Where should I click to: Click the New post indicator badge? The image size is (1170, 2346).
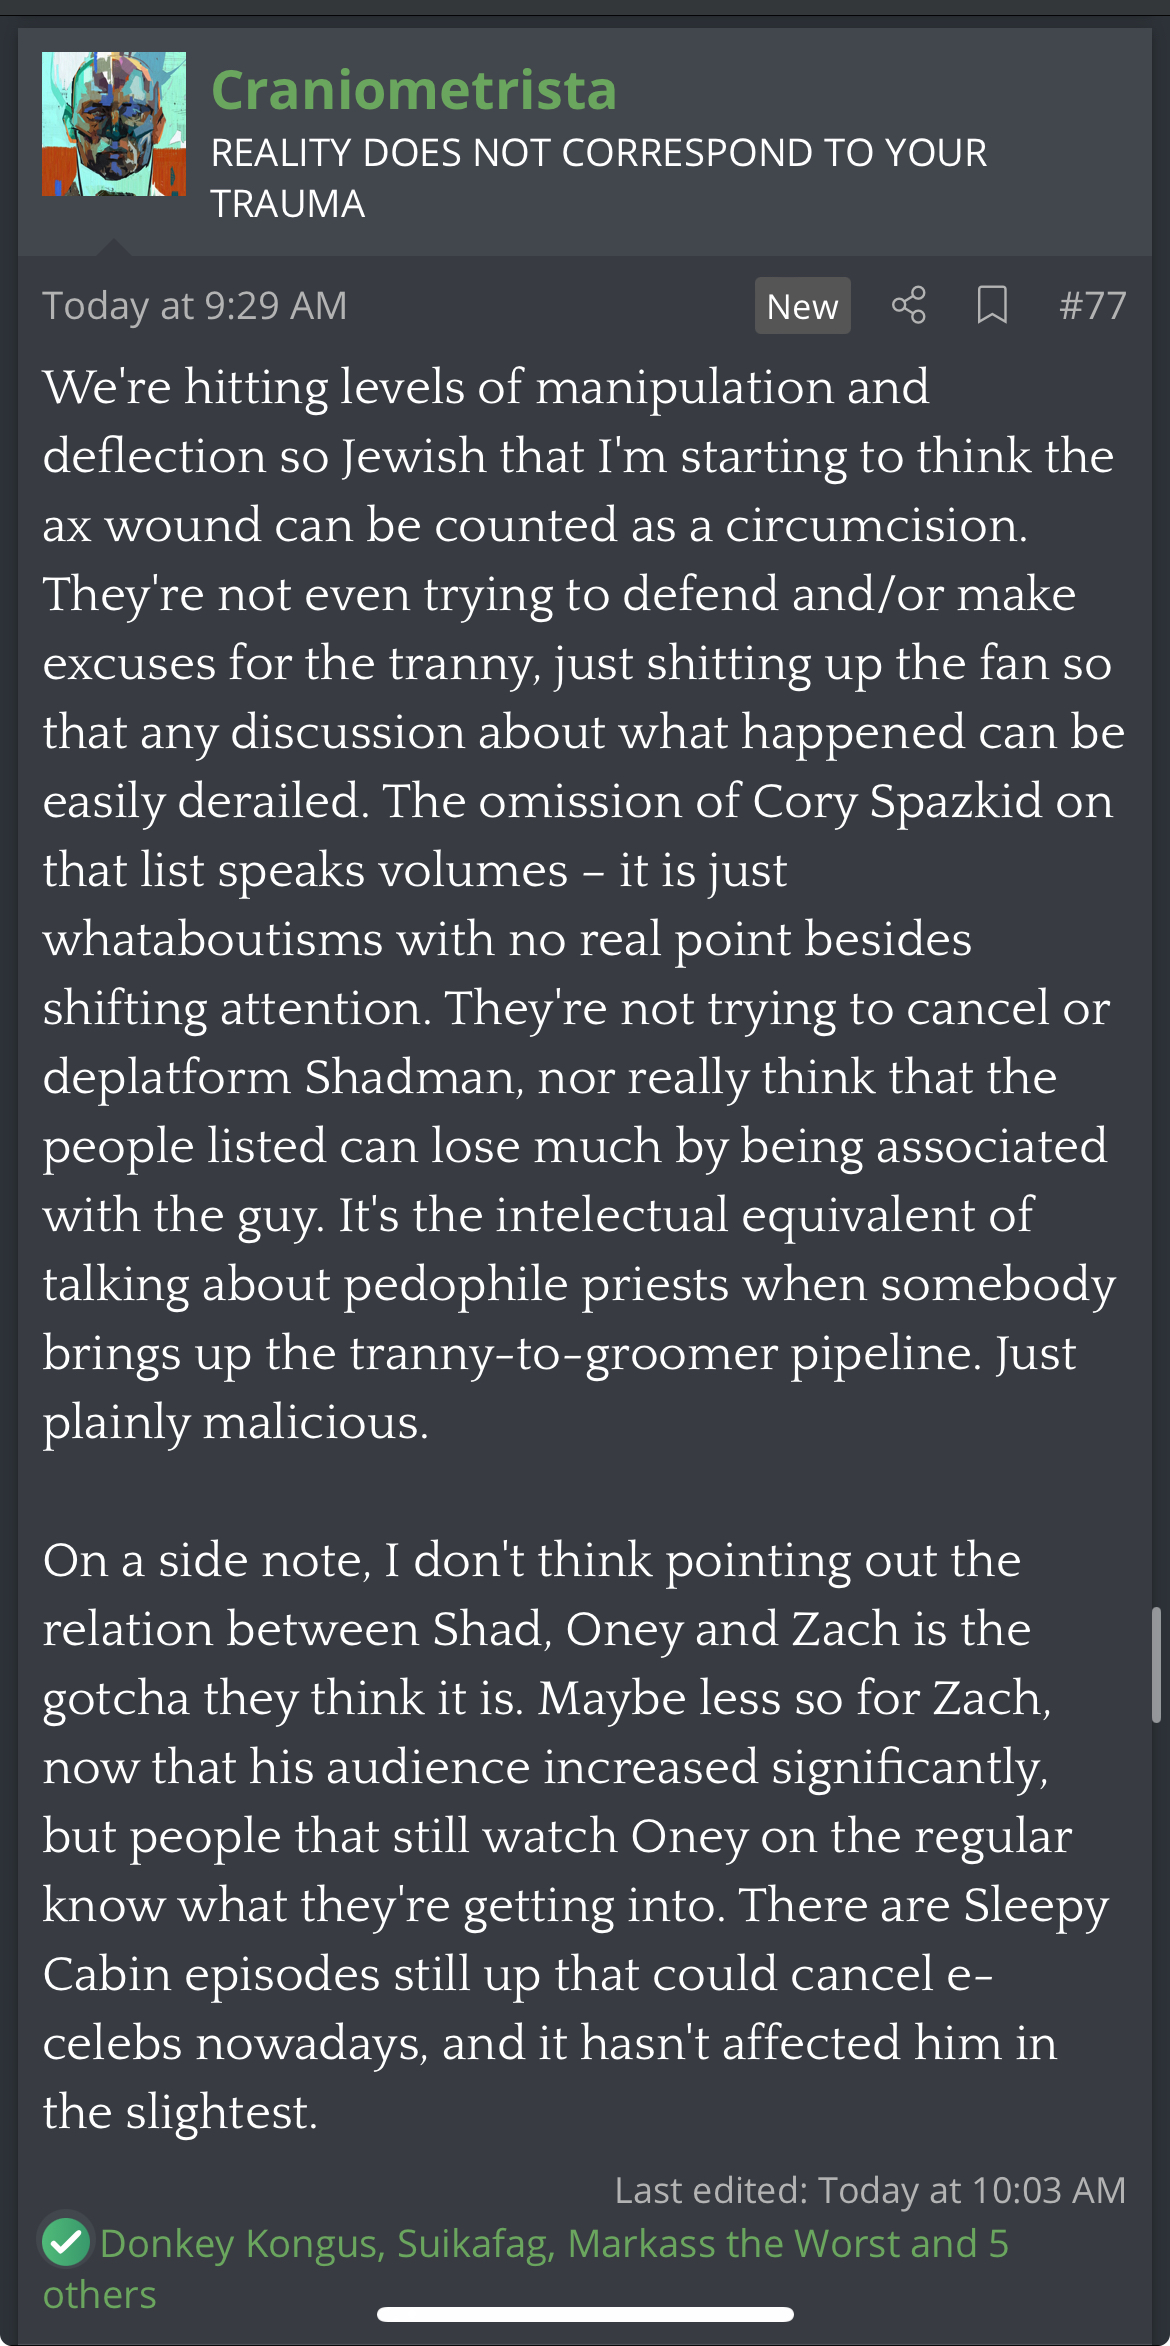802,306
